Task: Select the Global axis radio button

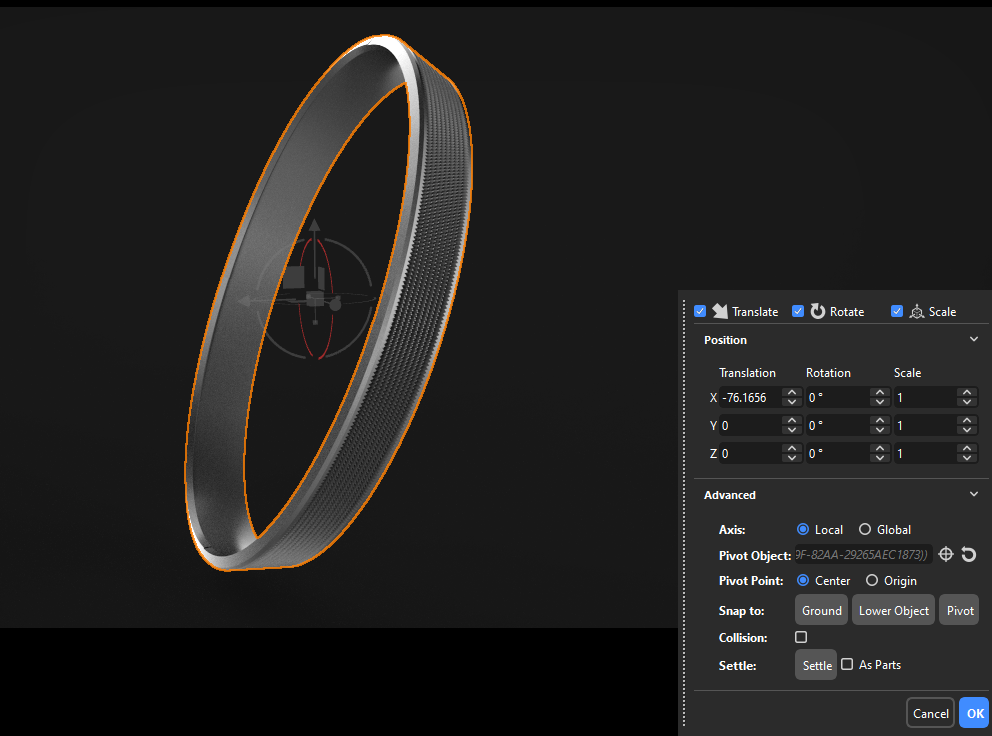Action: pyautogui.click(x=865, y=529)
